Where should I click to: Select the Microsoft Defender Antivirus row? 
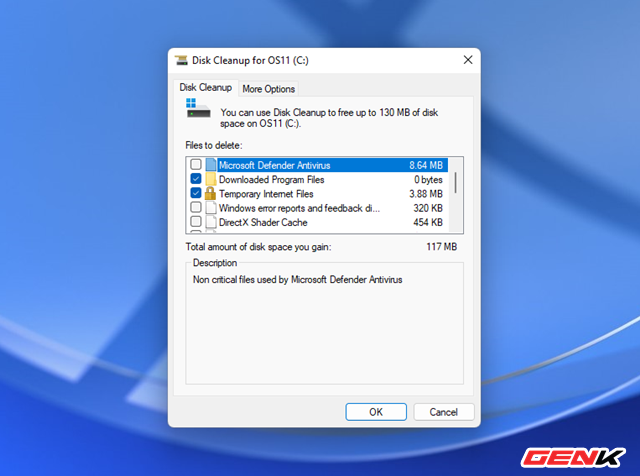[318, 165]
